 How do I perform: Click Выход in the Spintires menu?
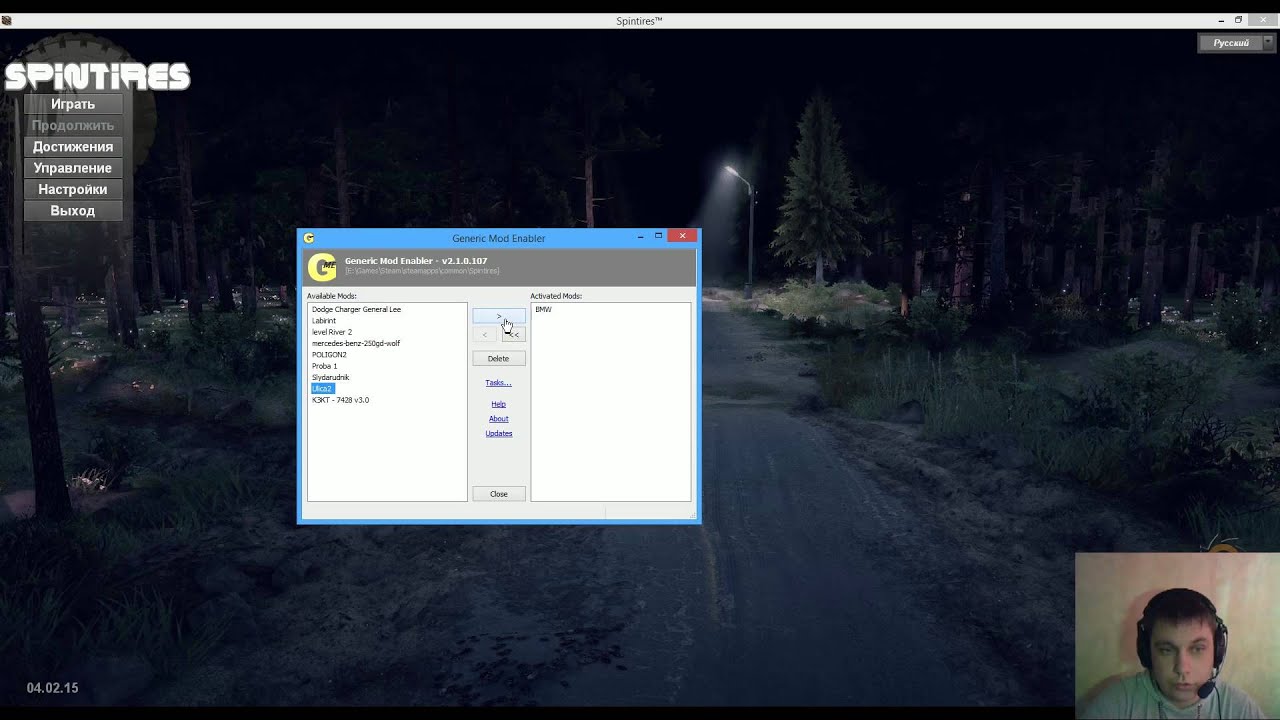click(x=73, y=211)
